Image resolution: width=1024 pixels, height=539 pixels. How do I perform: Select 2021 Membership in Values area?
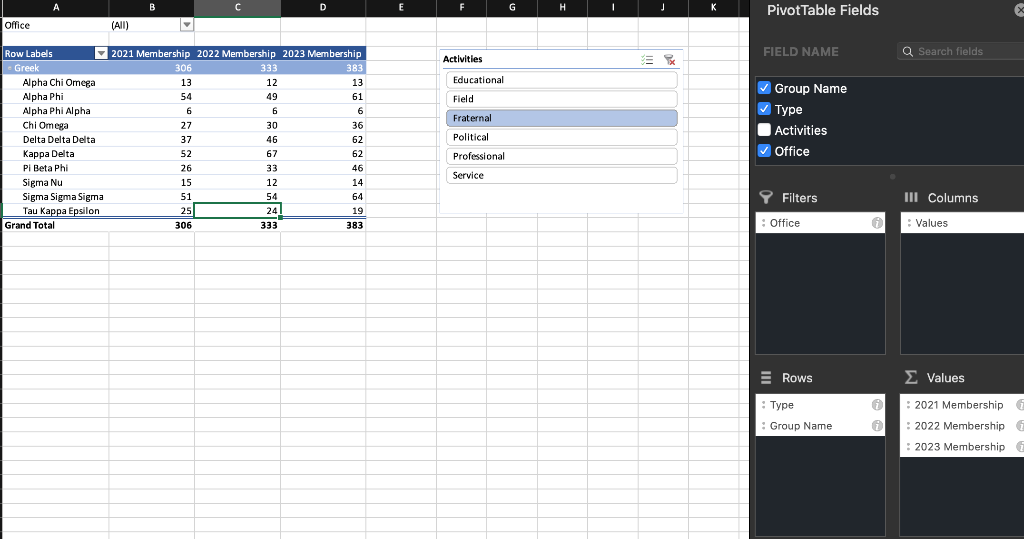click(x=962, y=405)
